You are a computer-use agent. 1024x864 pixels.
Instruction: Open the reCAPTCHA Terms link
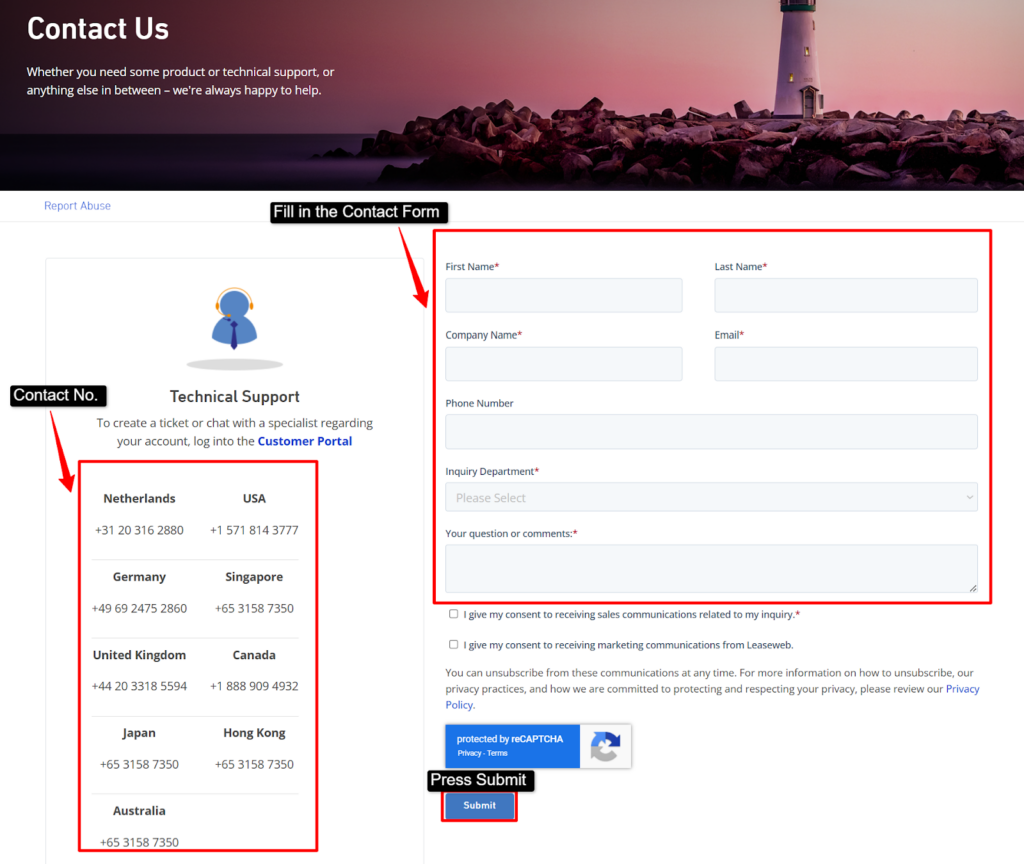point(497,753)
